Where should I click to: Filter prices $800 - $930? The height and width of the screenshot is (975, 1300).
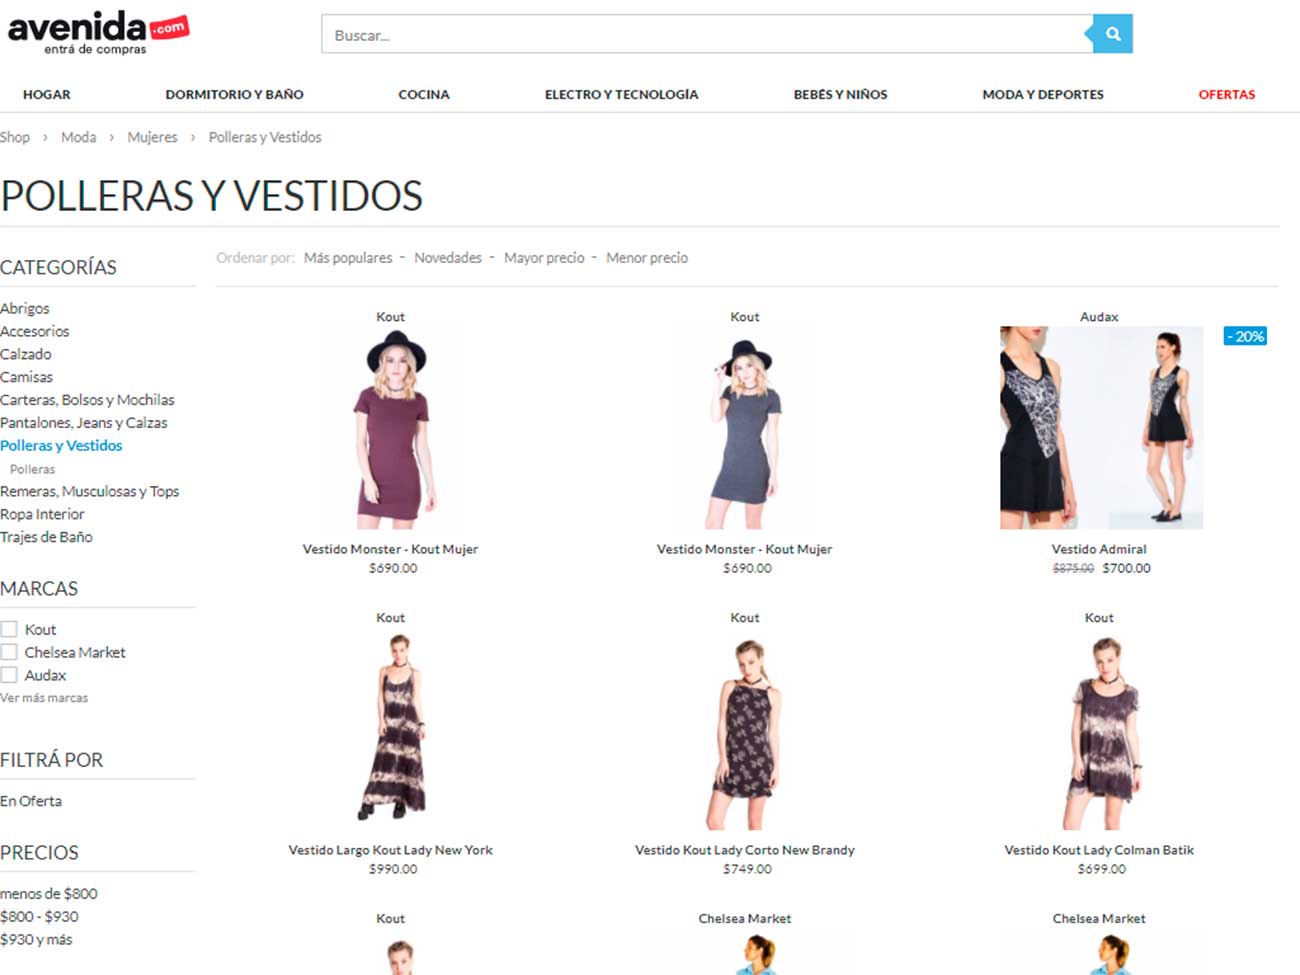[39, 916]
